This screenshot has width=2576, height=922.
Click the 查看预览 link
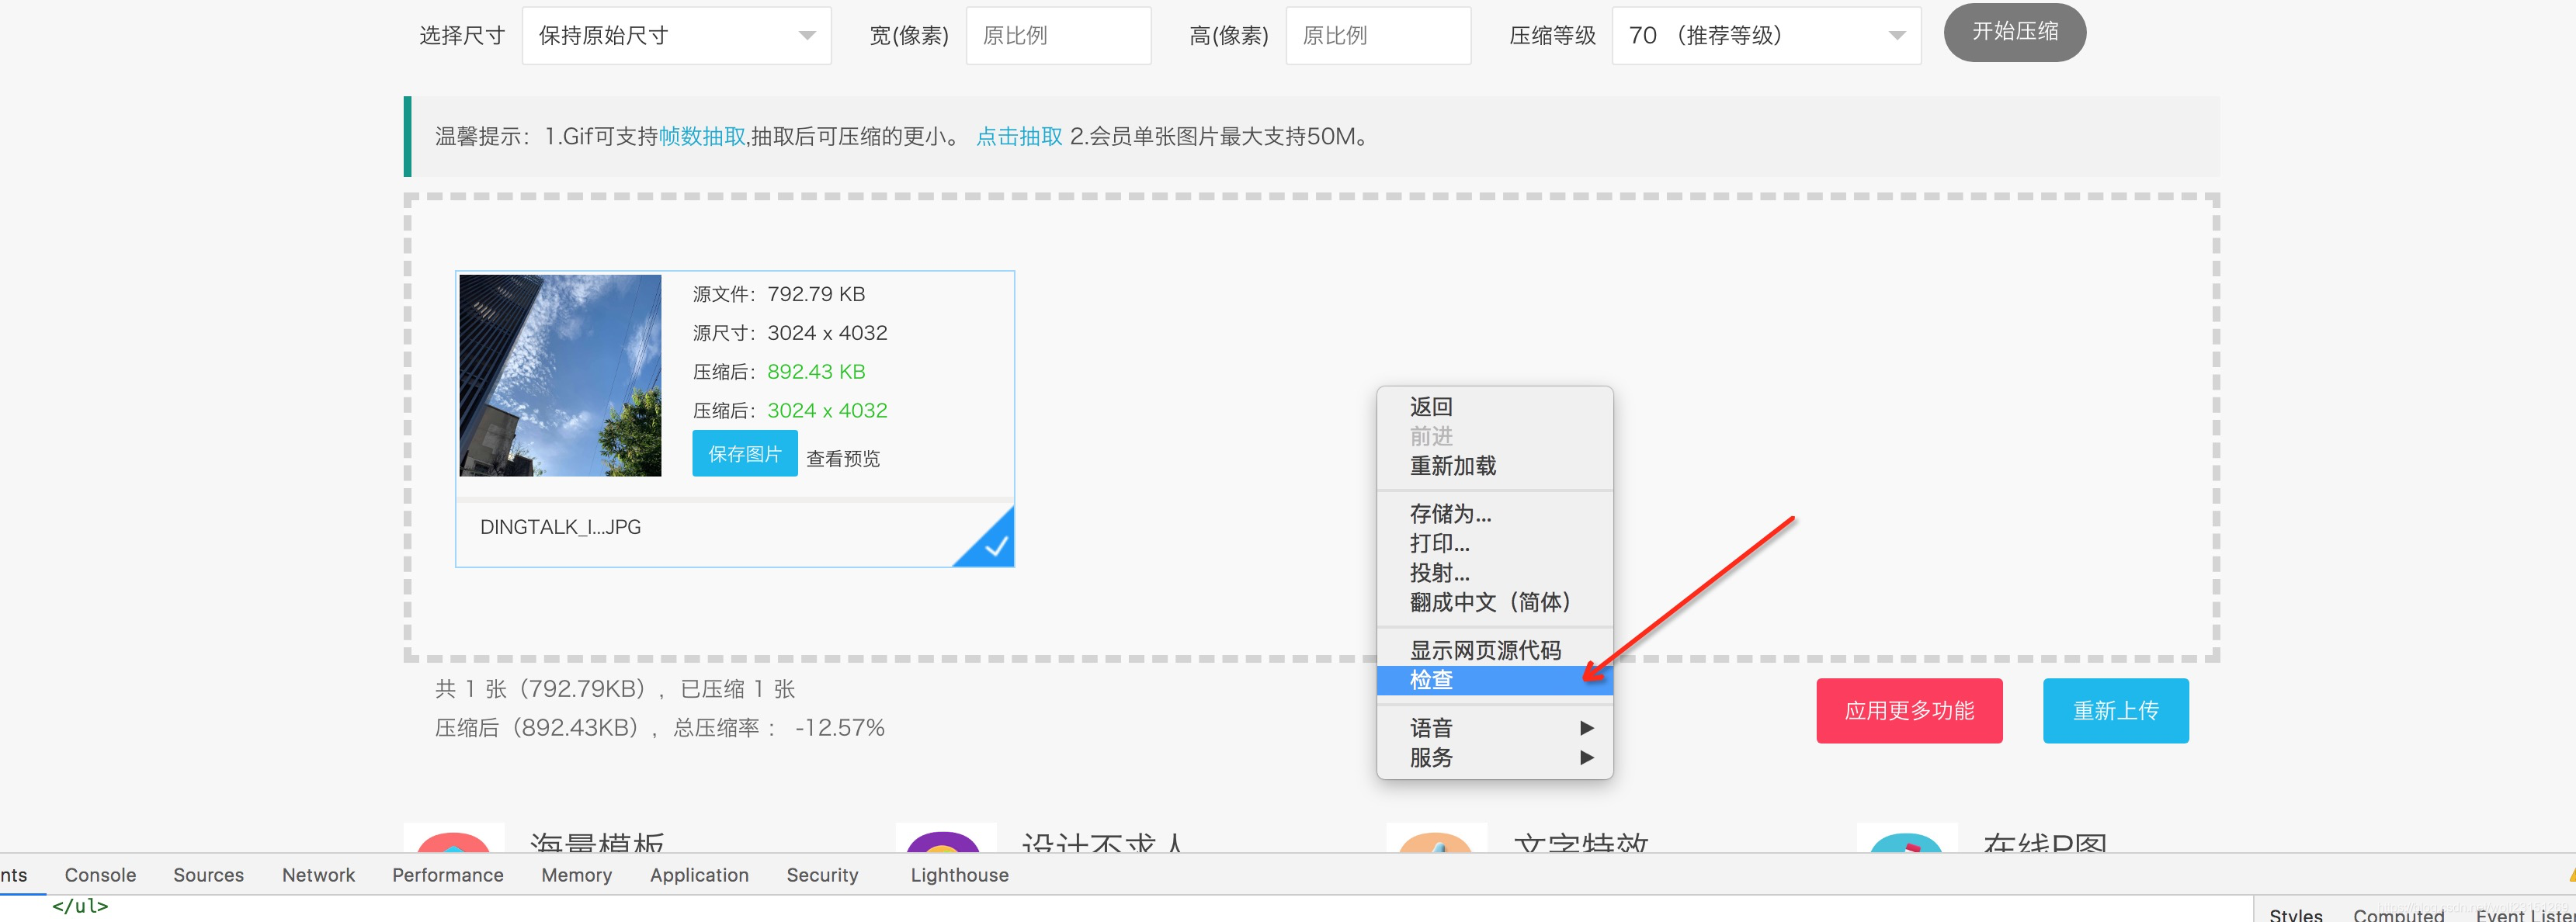[843, 459]
